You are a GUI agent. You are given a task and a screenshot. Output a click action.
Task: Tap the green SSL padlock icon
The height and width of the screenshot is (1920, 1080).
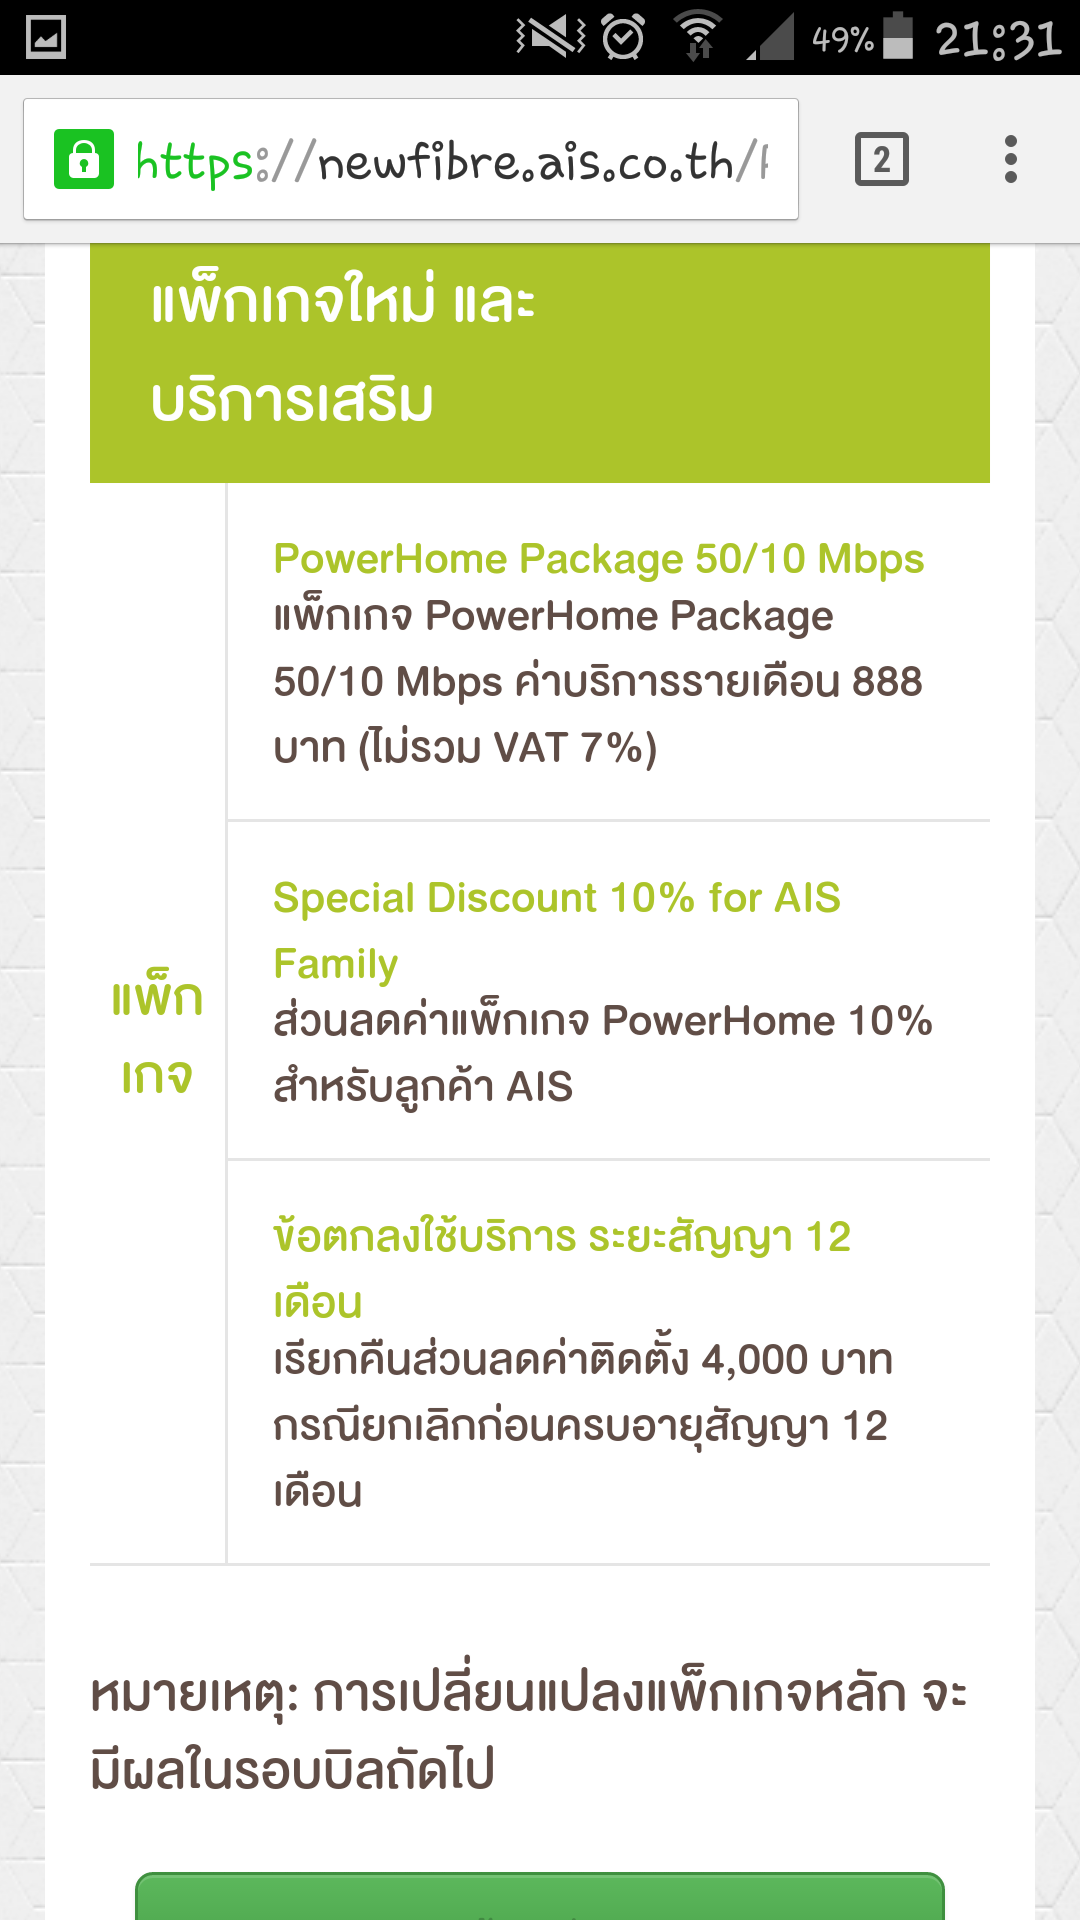pyautogui.click(x=84, y=160)
